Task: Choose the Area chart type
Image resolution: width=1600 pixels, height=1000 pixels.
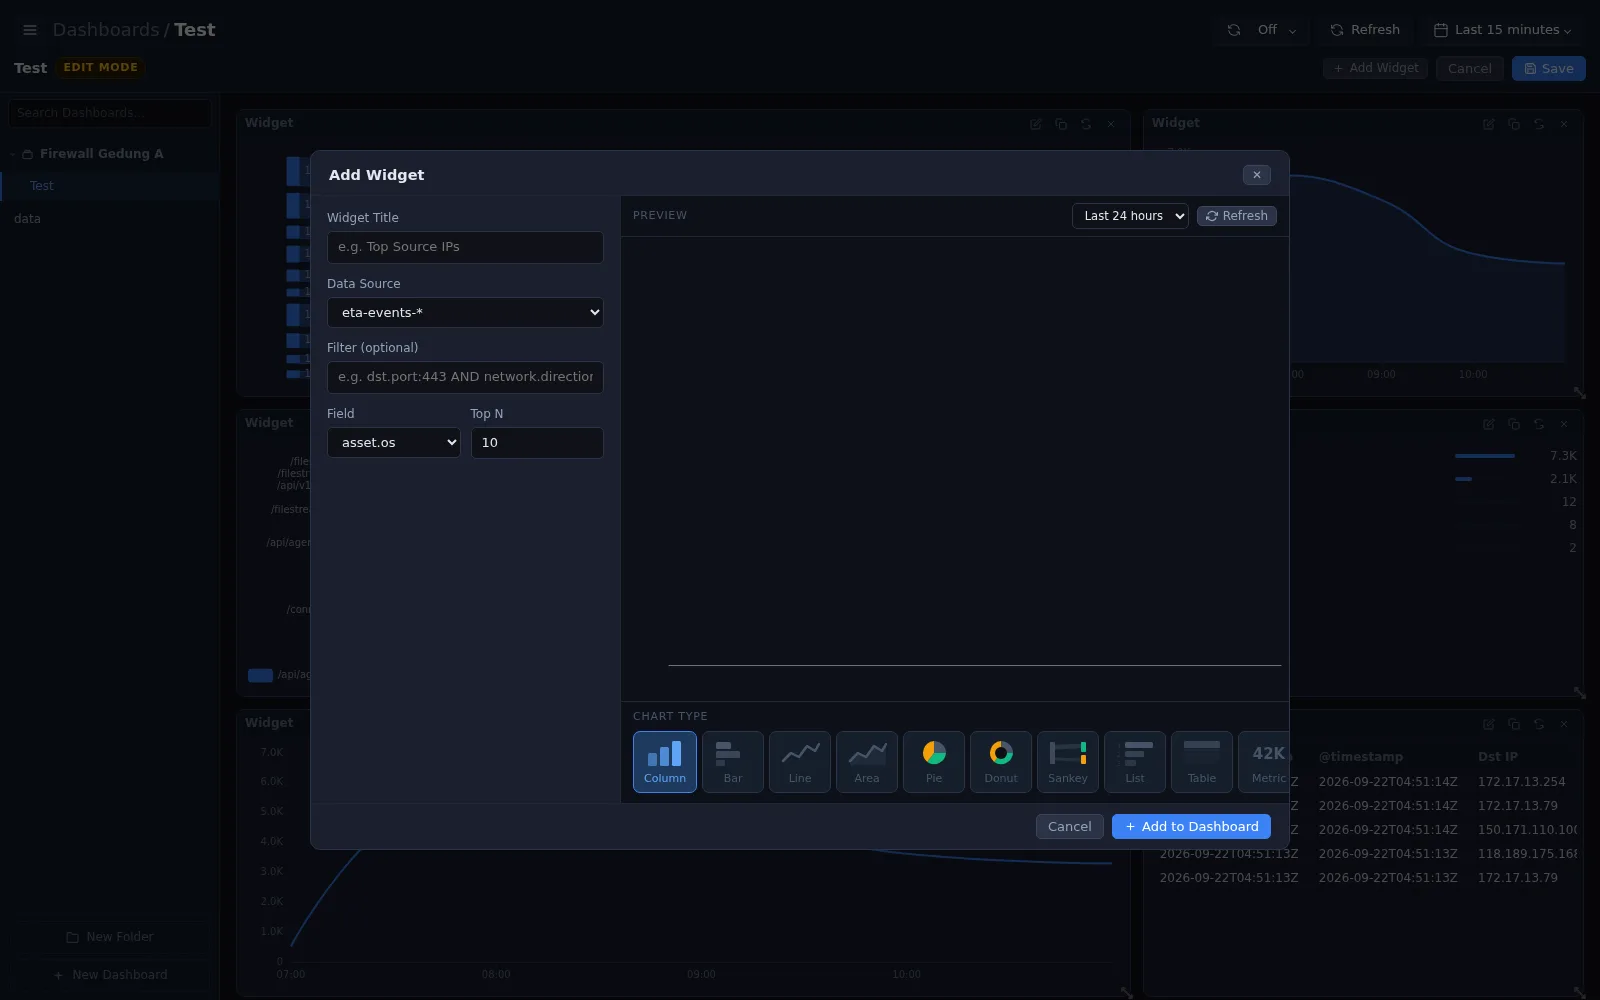Action: (x=867, y=762)
